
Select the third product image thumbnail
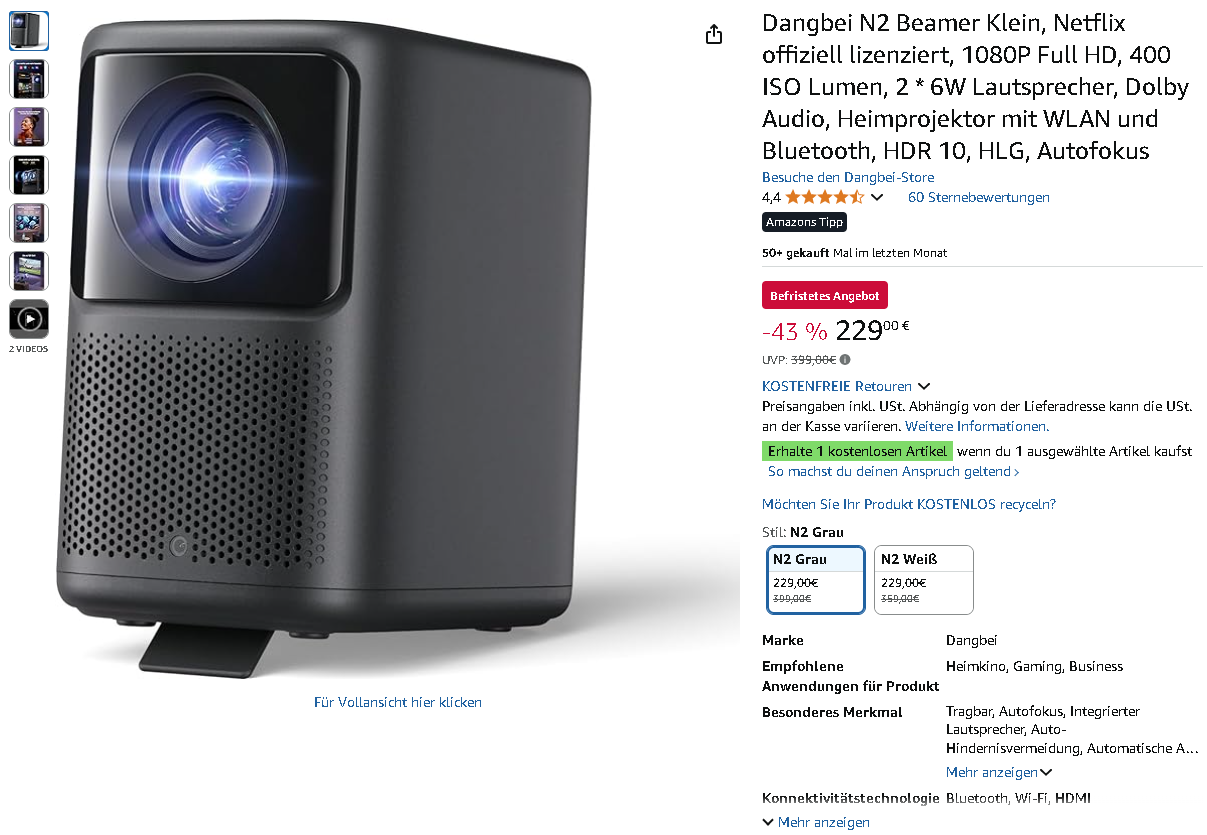point(29,127)
